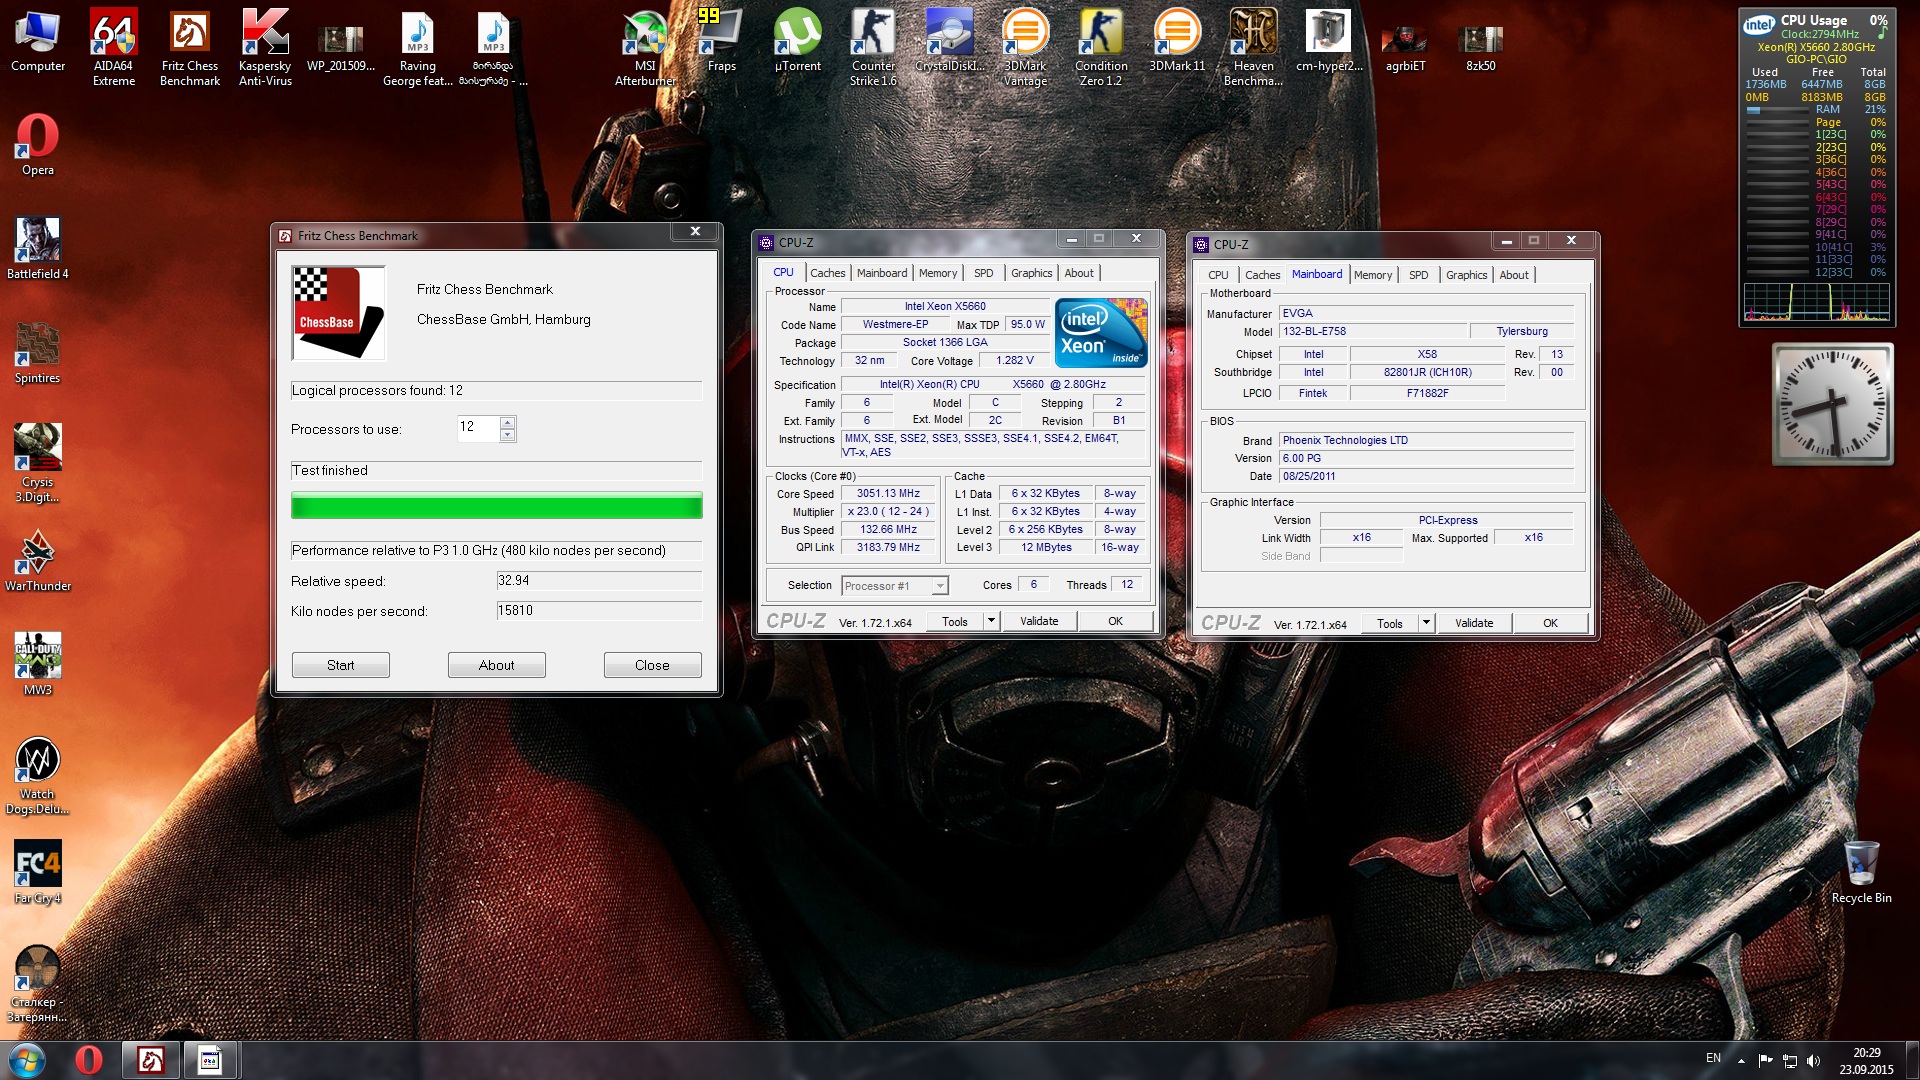Open CrystalDiskInfo shortcut
The width and height of the screenshot is (1920, 1080).
[950, 42]
